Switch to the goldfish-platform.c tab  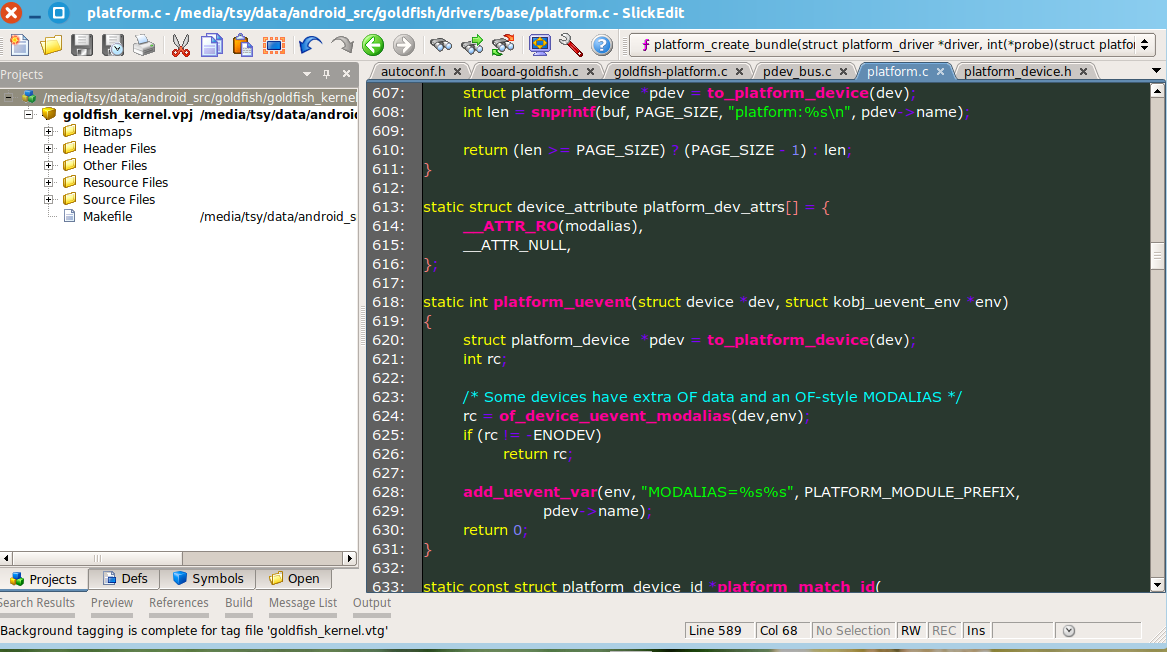point(671,71)
